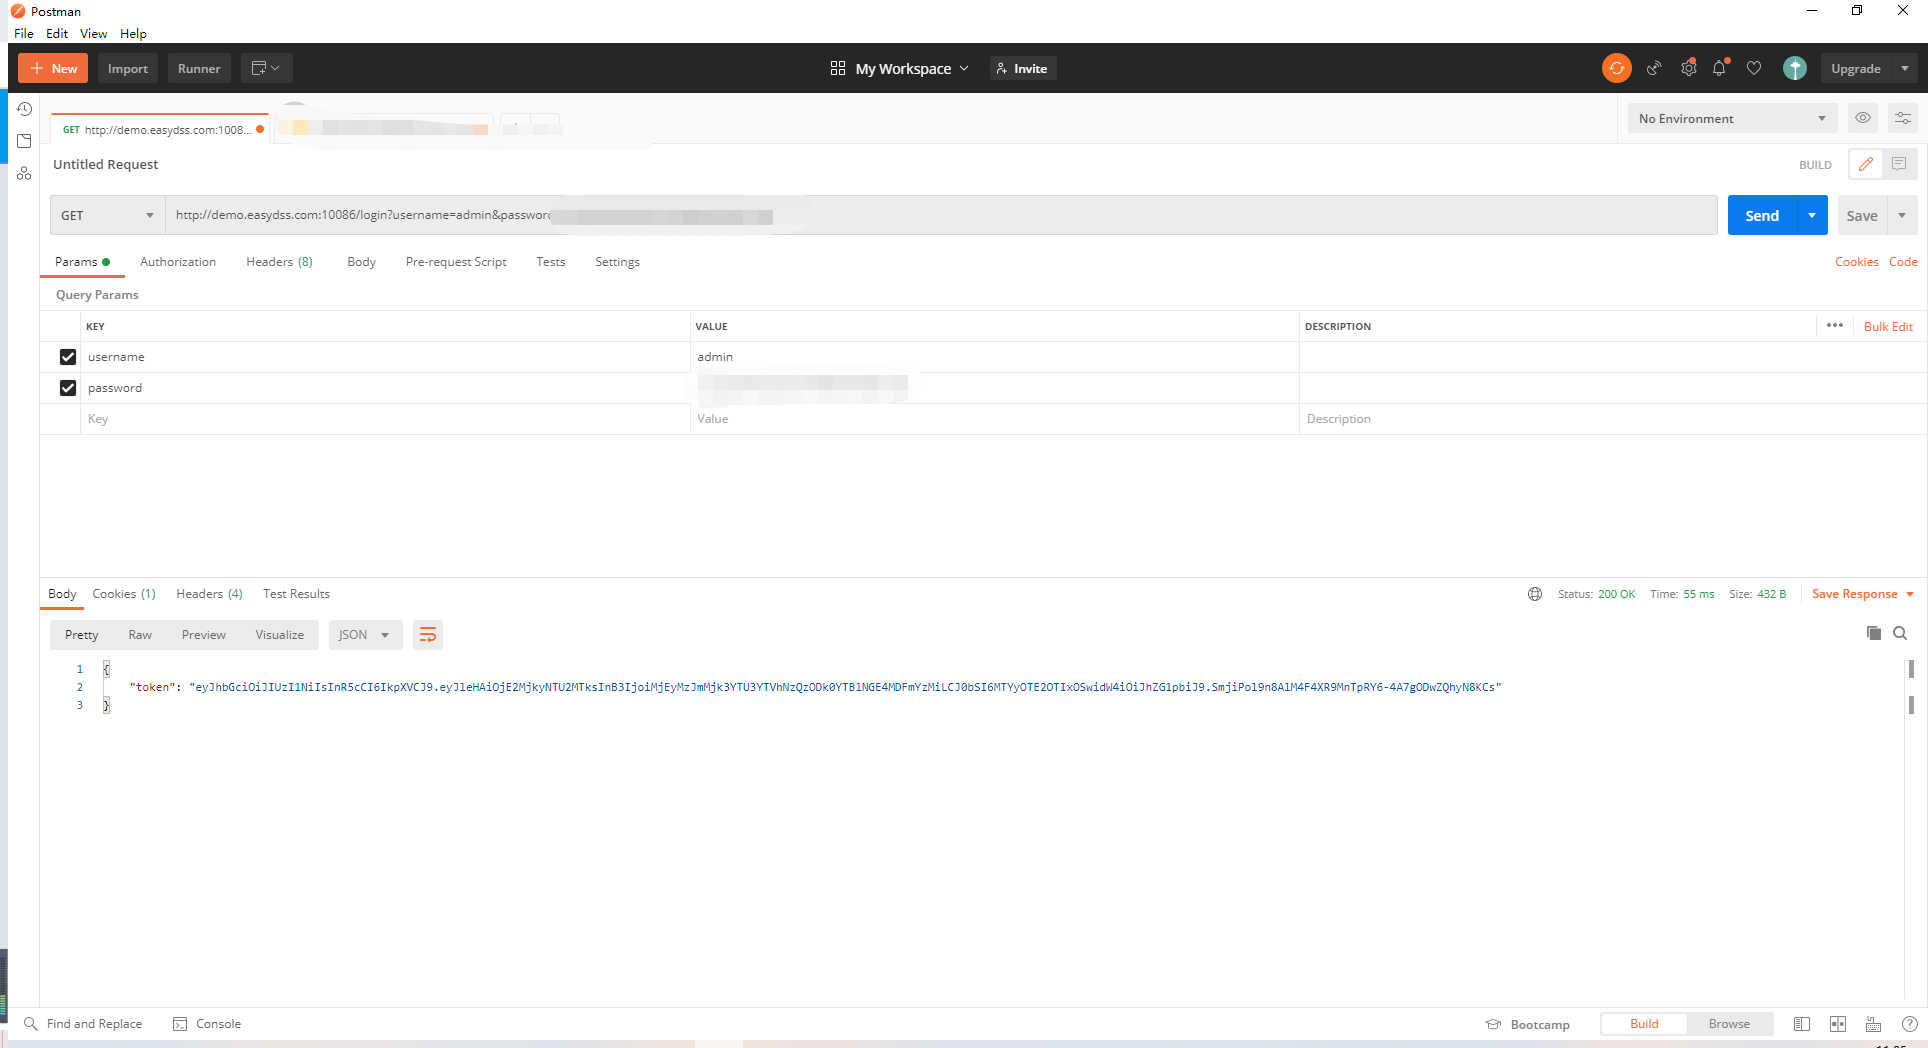
Task: Open the manage environments sliders icon
Action: (x=1902, y=118)
